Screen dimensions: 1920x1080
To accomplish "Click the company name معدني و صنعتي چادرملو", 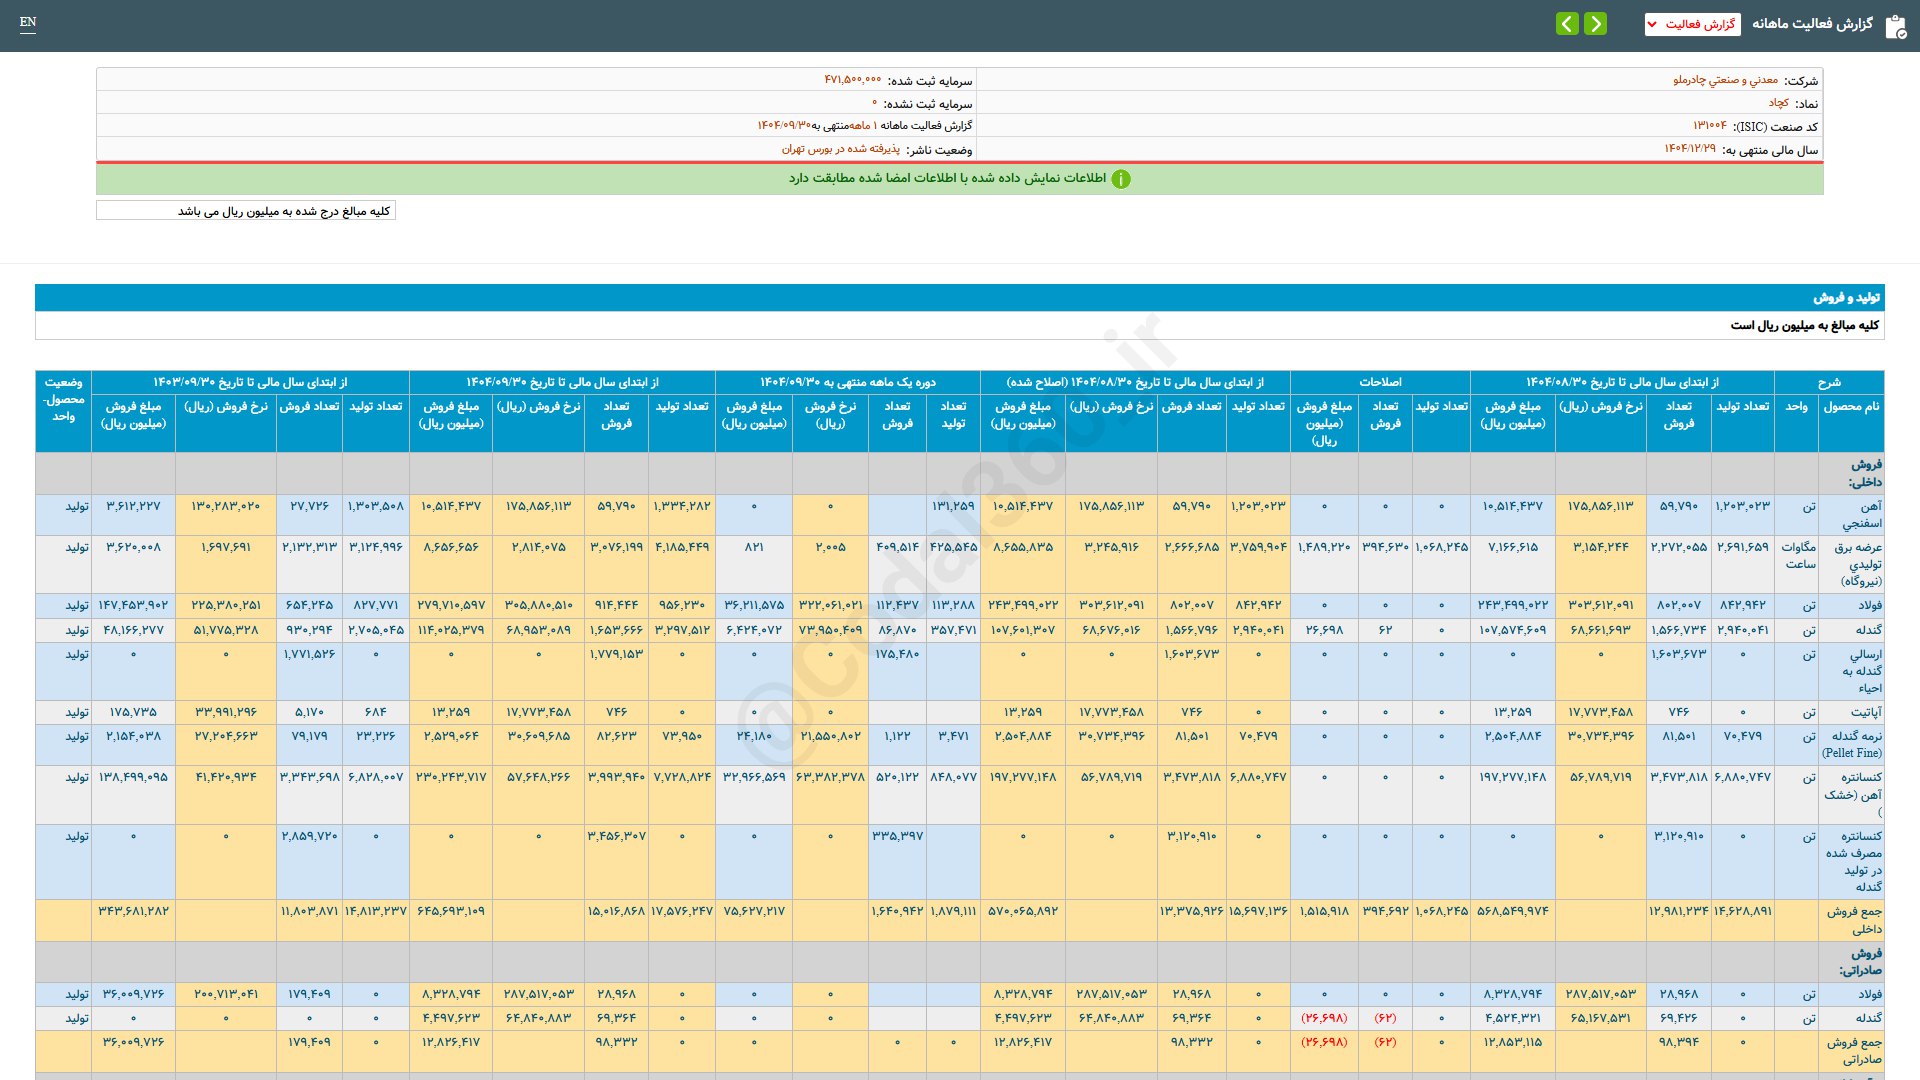I will (1725, 80).
